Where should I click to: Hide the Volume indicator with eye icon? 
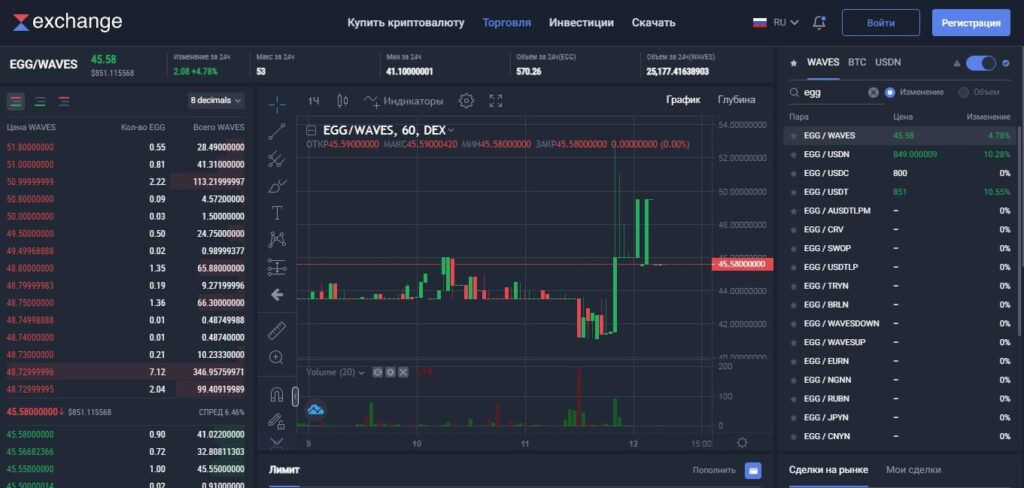(377, 372)
